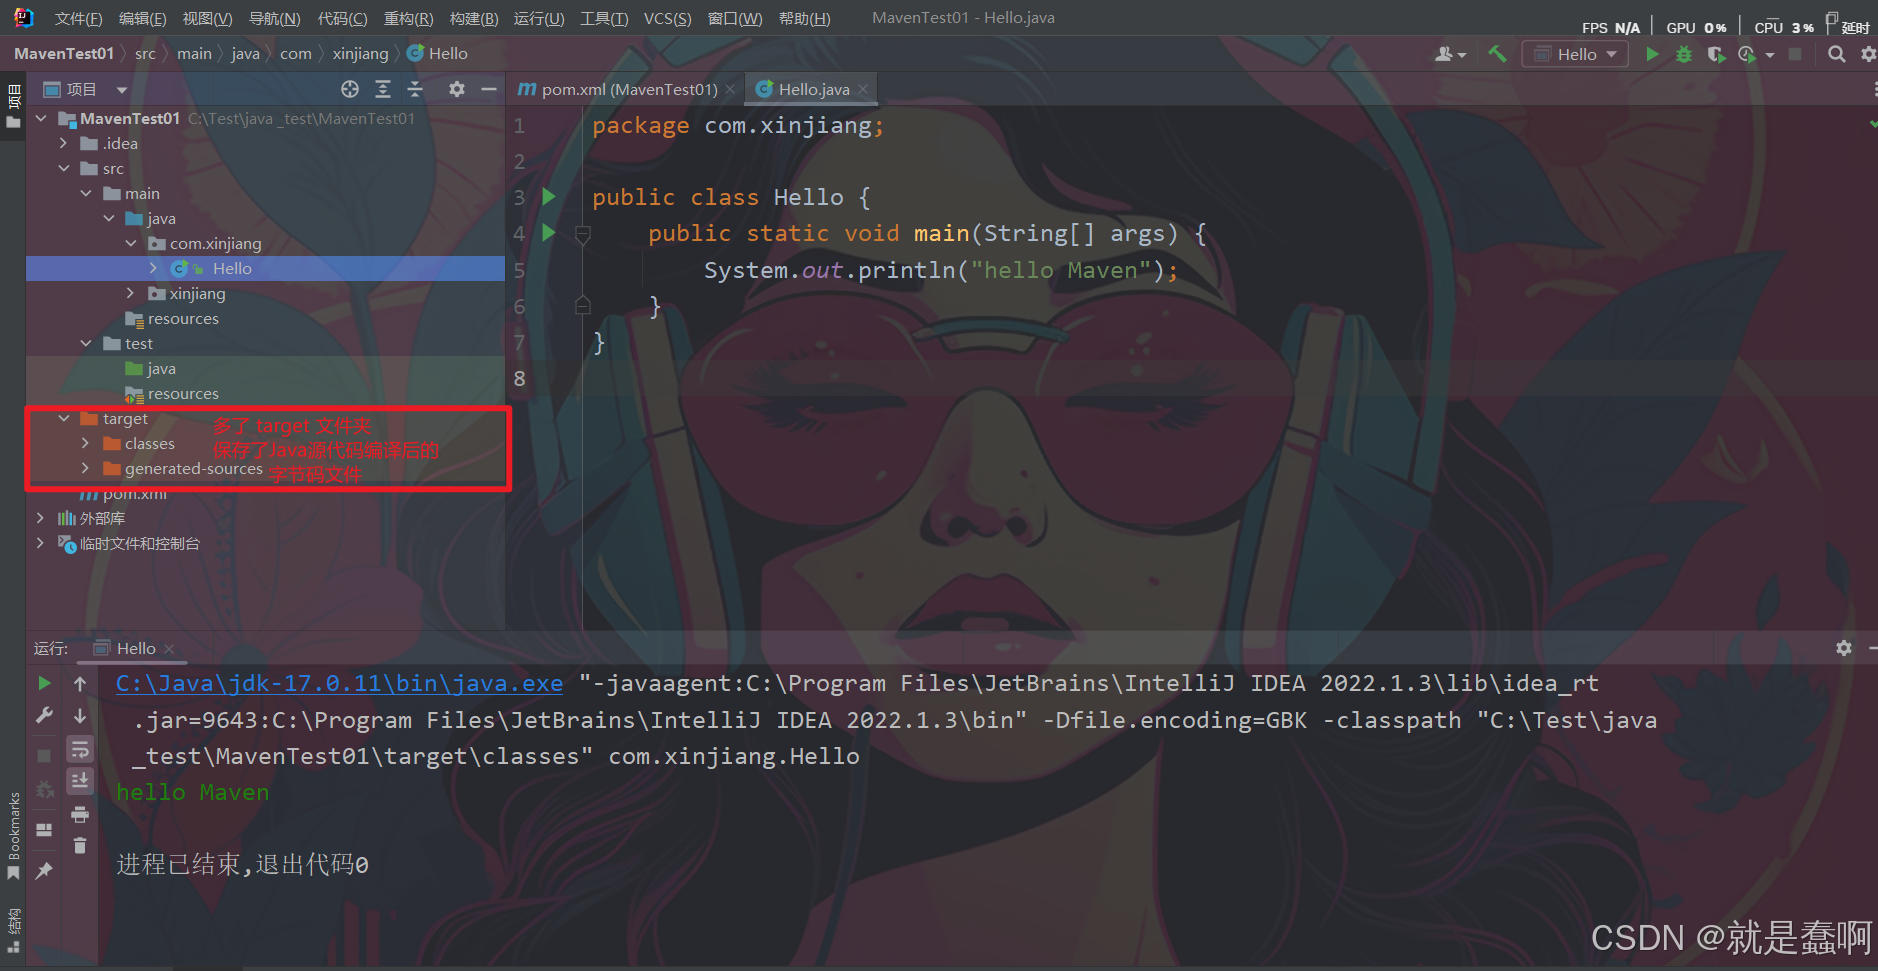Select the Hello class in project tree
The height and width of the screenshot is (971, 1878).
point(265,268)
